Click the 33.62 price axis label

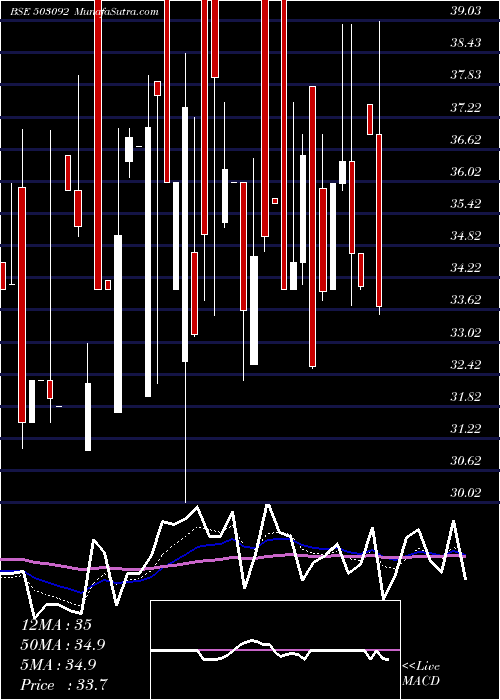click(x=466, y=300)
